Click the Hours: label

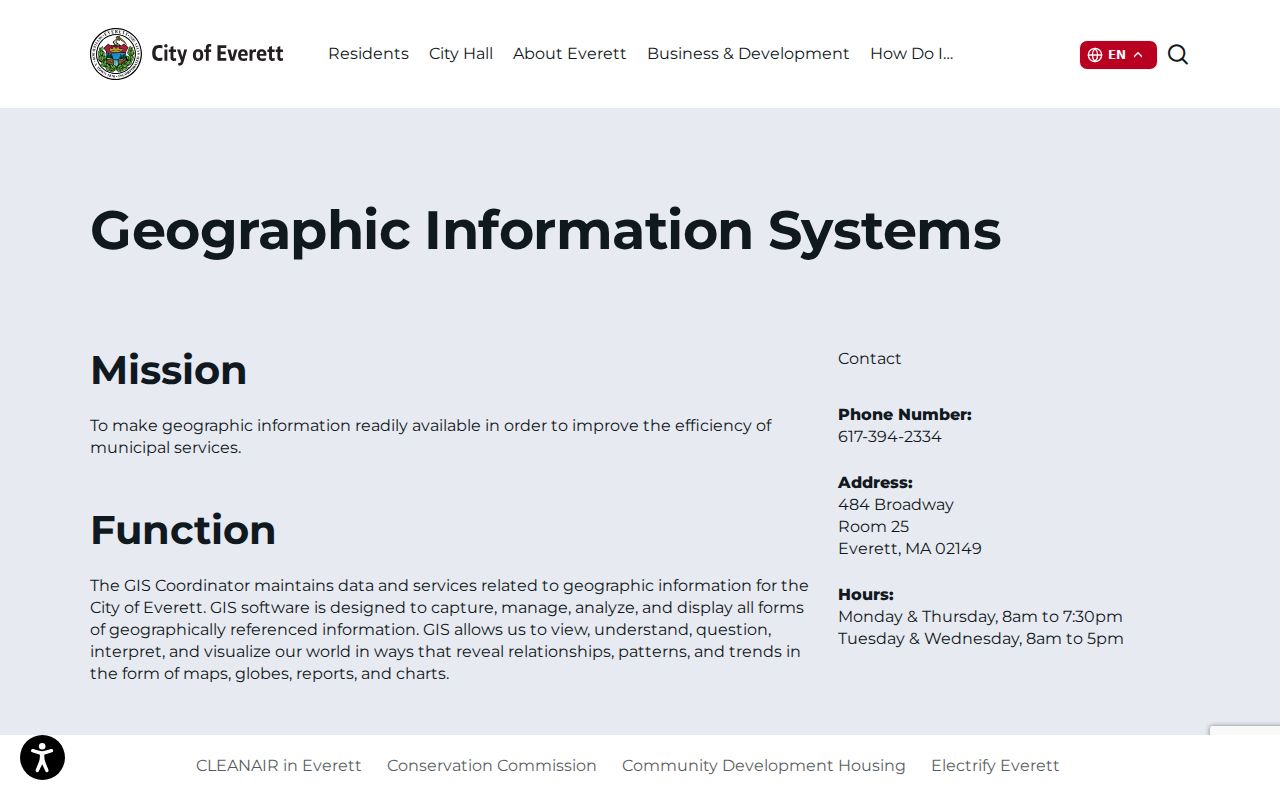click(x=866, y=595)
